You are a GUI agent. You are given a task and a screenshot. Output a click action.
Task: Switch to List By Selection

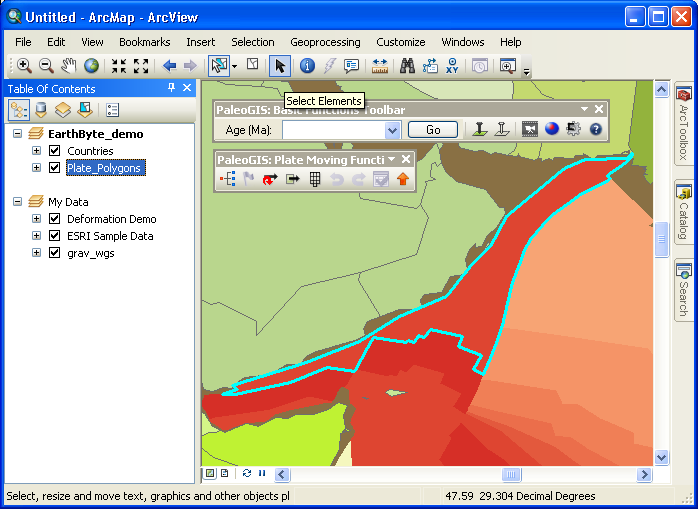[85, 110]
